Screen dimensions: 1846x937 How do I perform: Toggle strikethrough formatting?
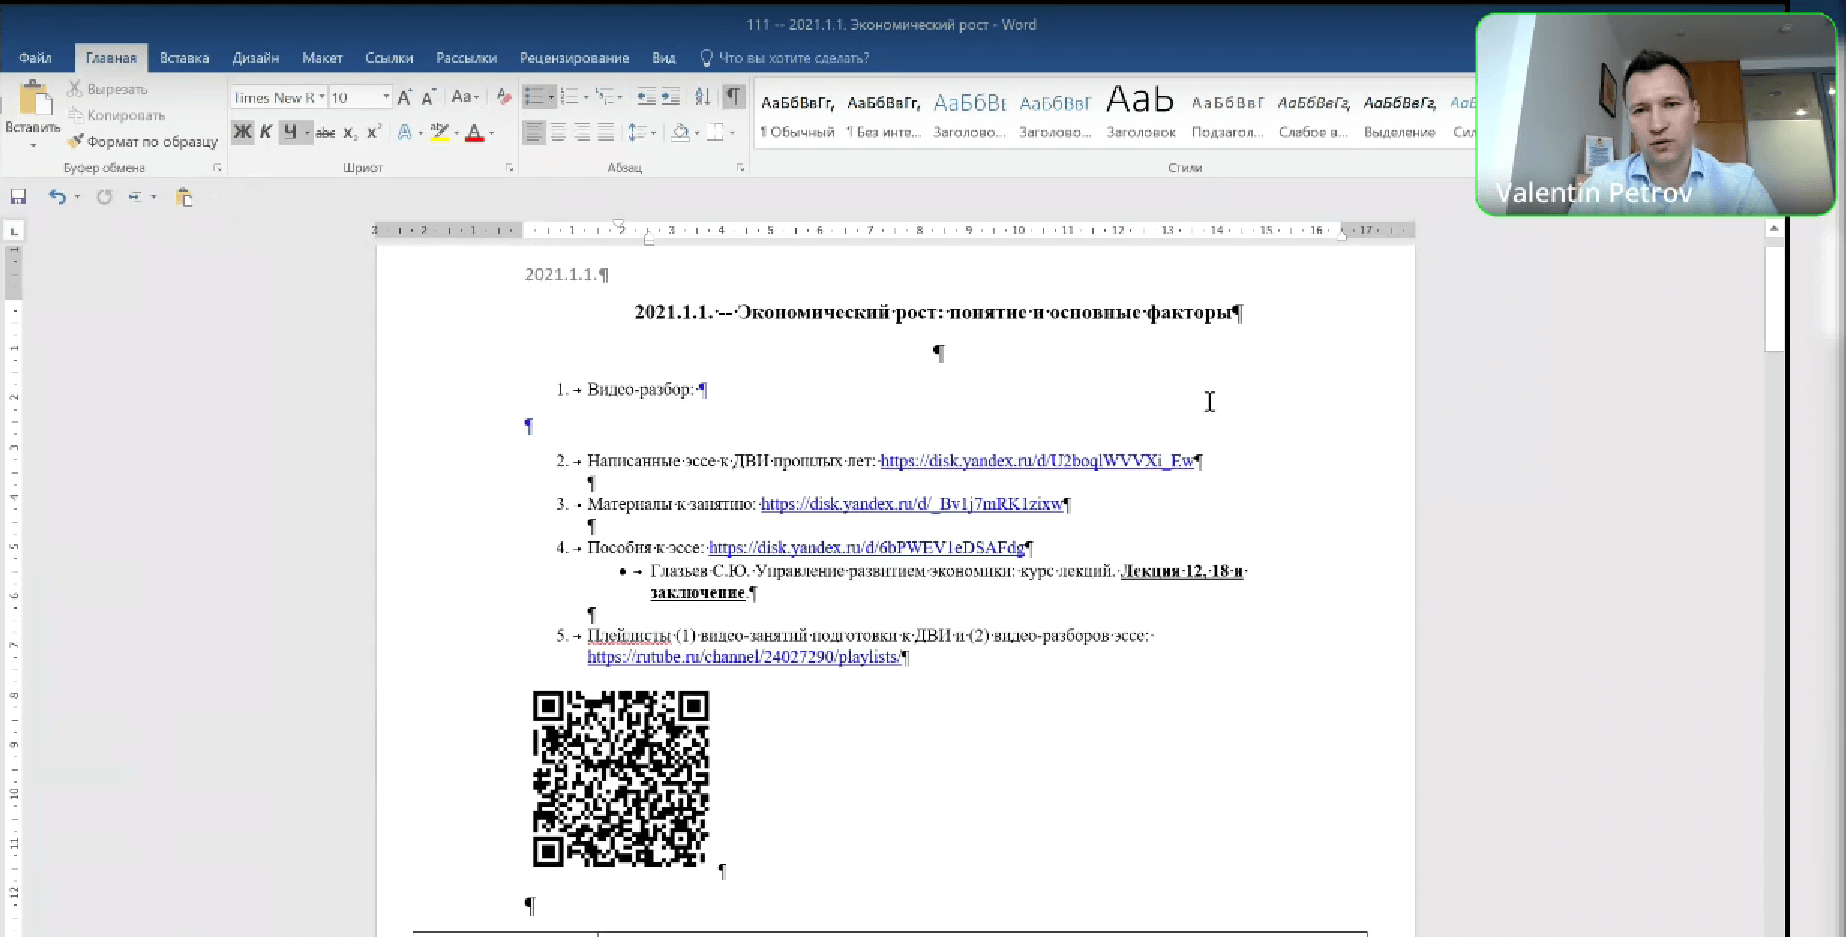click(326, 132)
